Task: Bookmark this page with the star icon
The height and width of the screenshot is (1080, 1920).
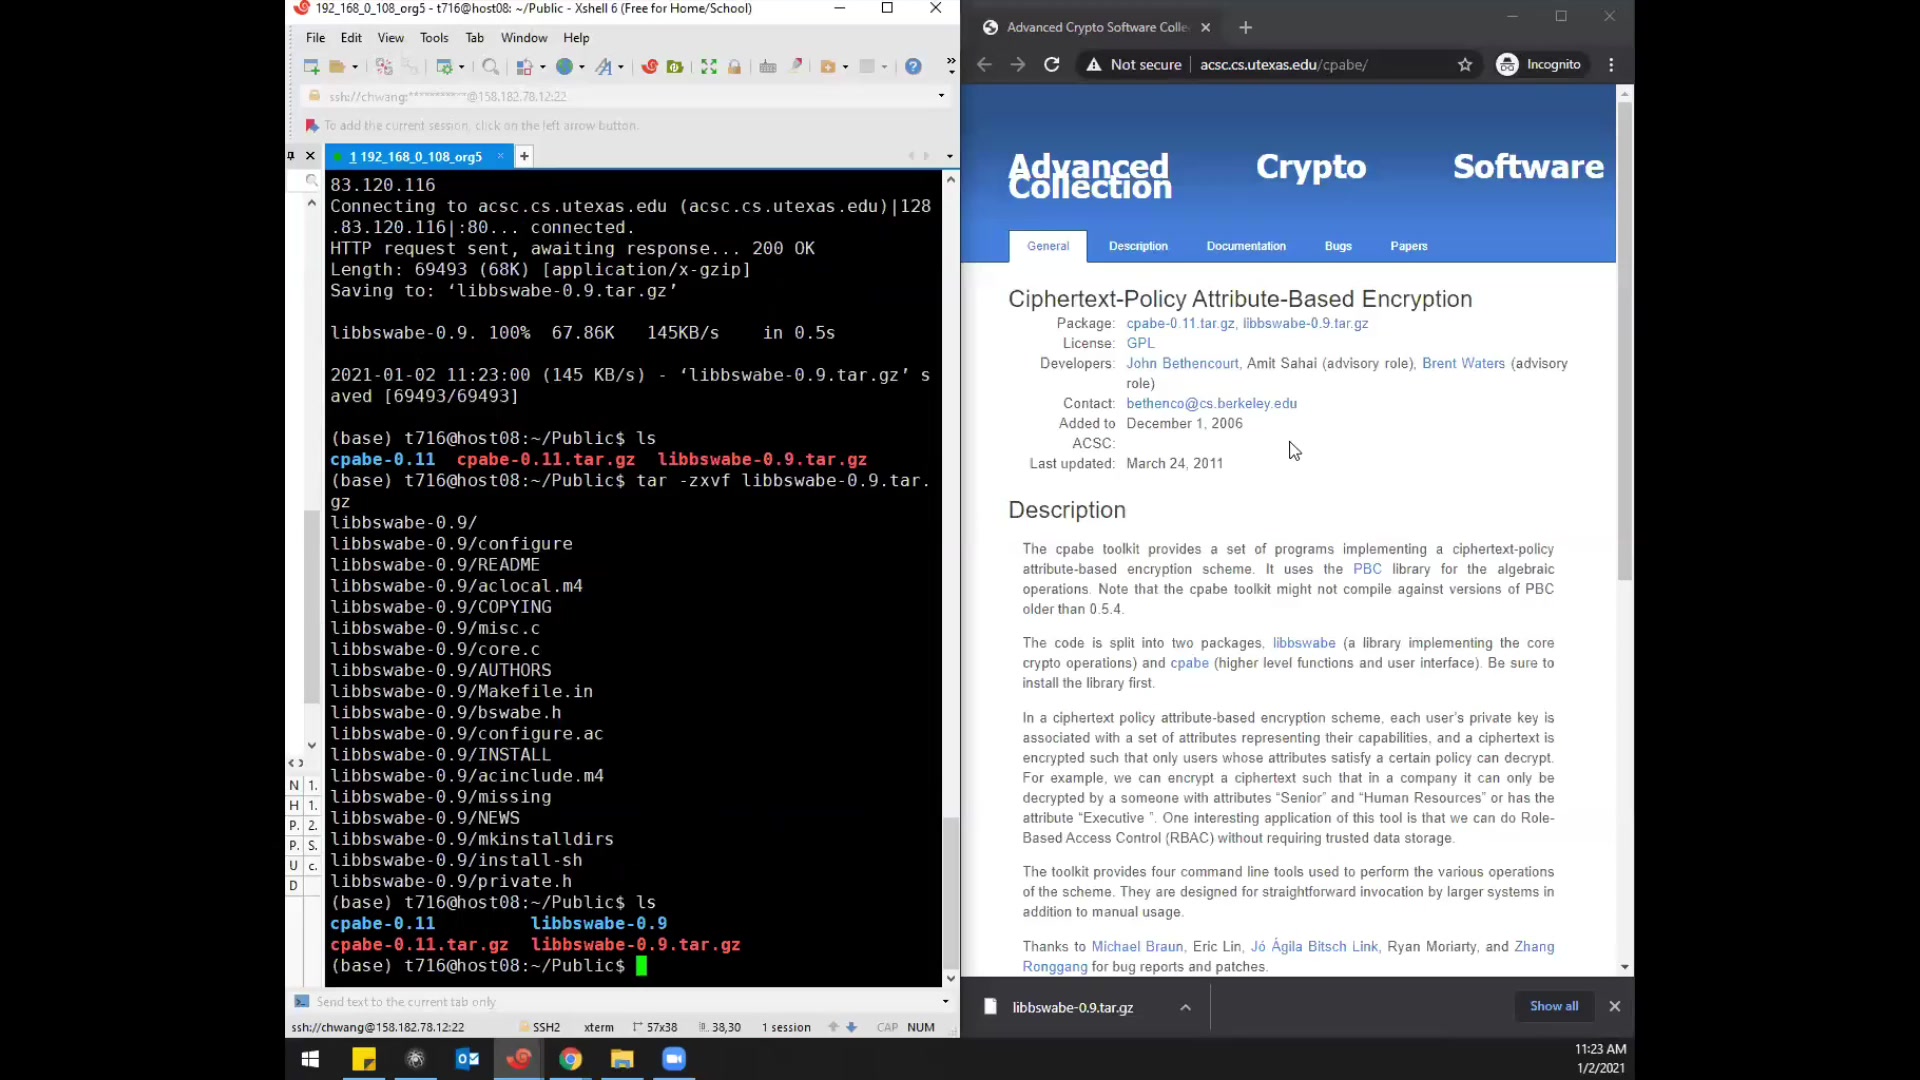Action: point(1465,65)
